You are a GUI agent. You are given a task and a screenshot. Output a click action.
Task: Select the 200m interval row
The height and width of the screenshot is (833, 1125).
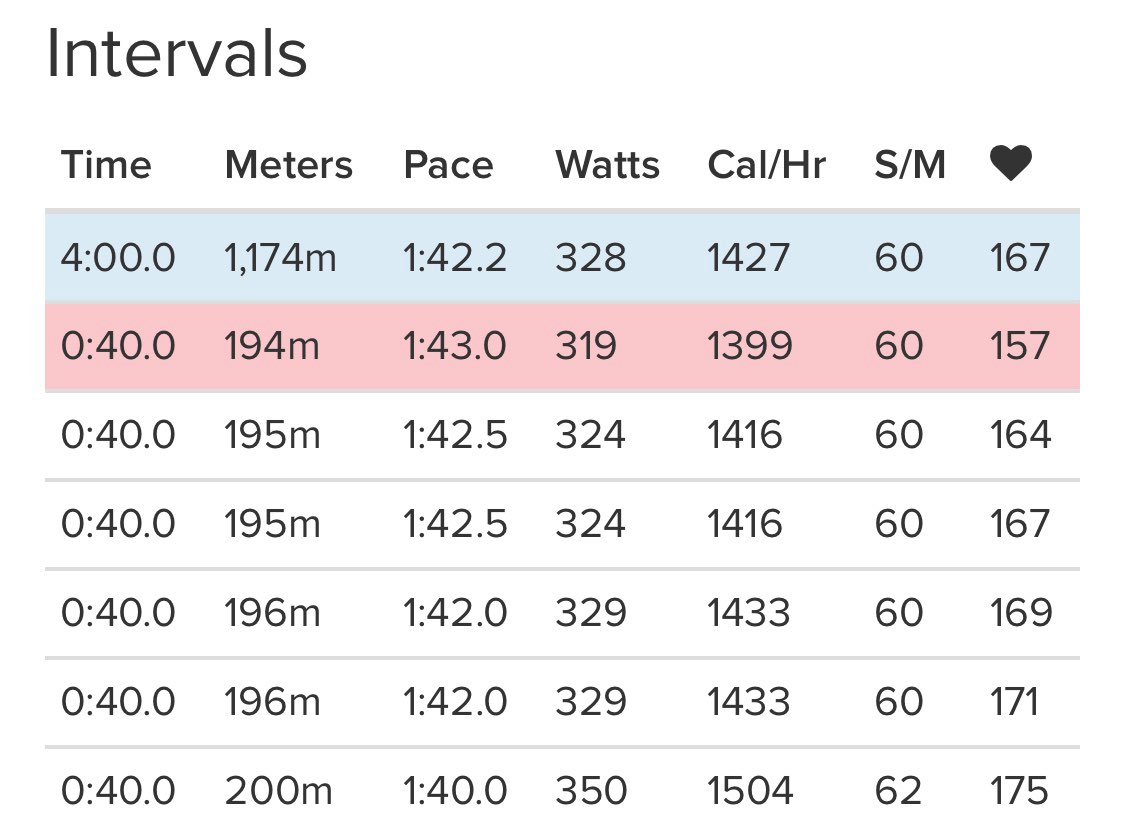click(562, 790)
